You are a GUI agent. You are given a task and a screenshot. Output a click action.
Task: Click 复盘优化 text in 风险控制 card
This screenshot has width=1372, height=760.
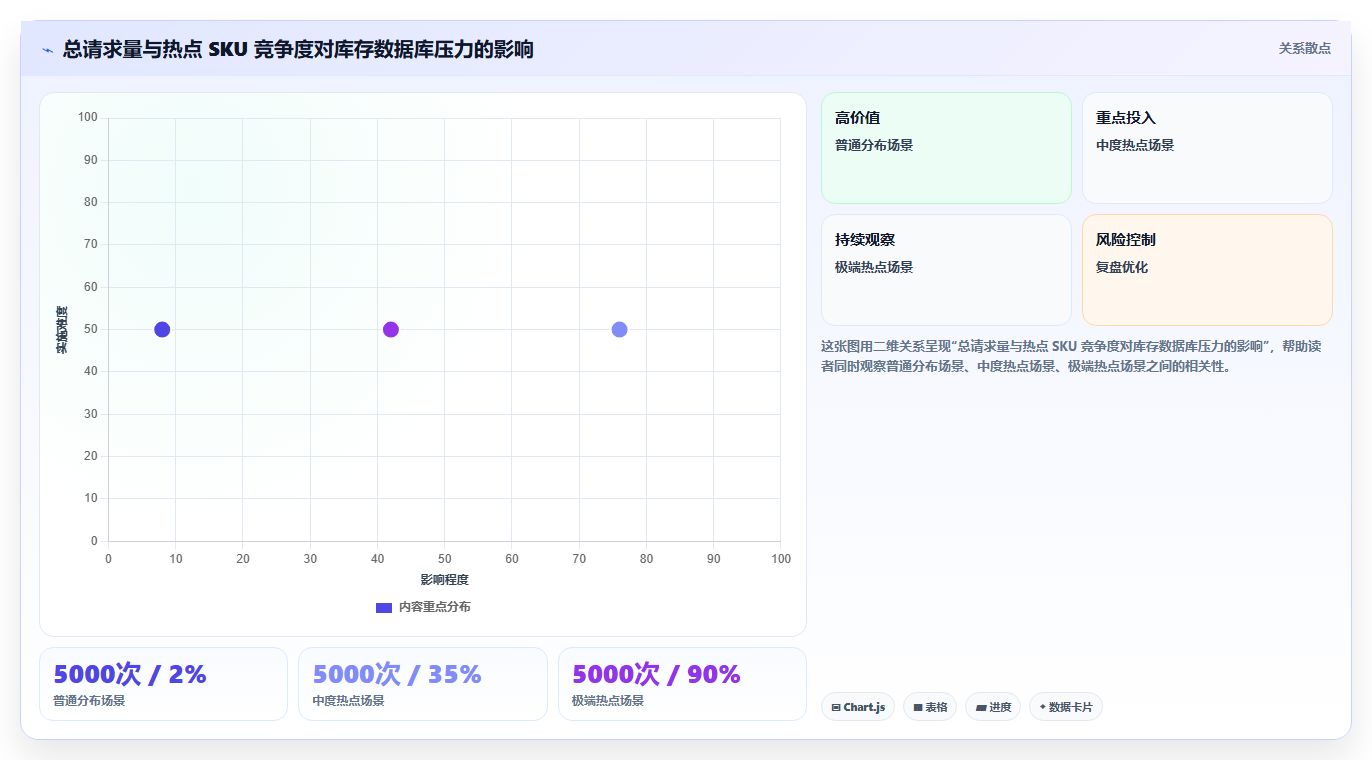(x=1122, y=267)
